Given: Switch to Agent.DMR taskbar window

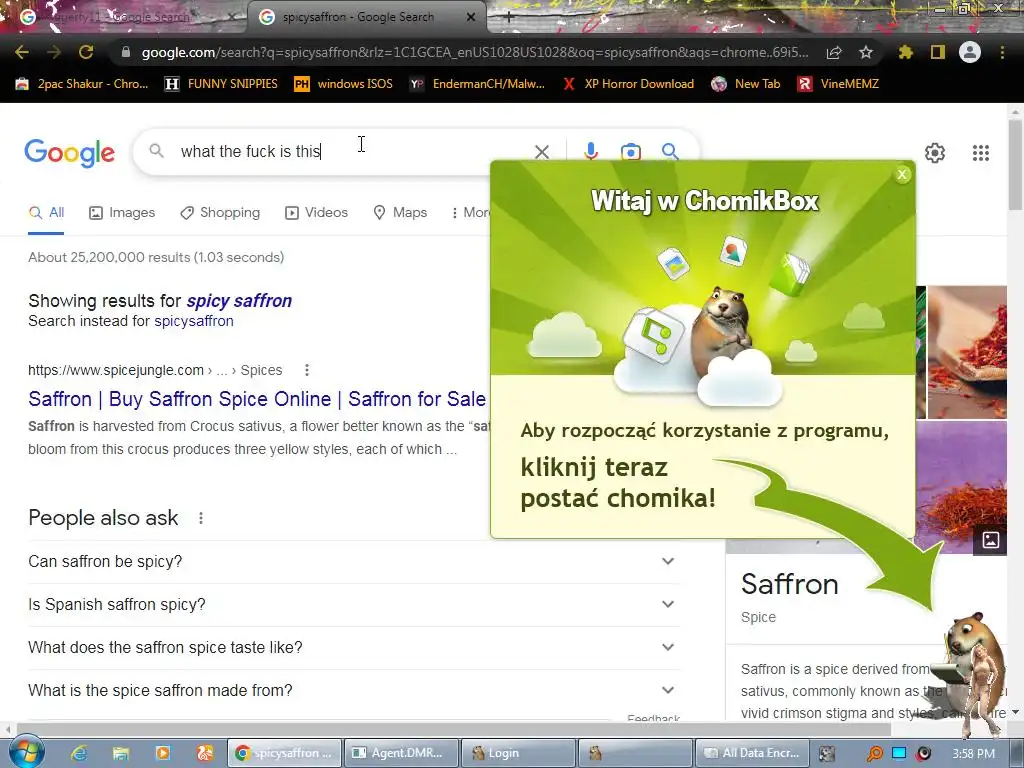Looking at the screenshot, I should 400,753.
